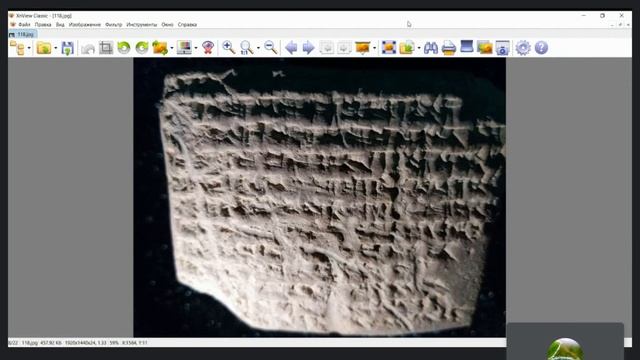Viewport: 640px width, 360px height.
Task: Click the Save As floppy disk icon
Action: tap(67, 48)
